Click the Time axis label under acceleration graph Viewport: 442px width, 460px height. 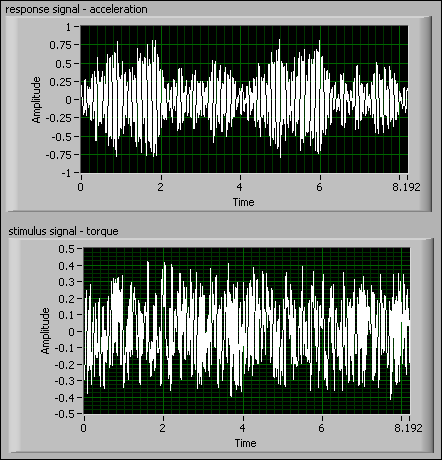coord(243,202)
